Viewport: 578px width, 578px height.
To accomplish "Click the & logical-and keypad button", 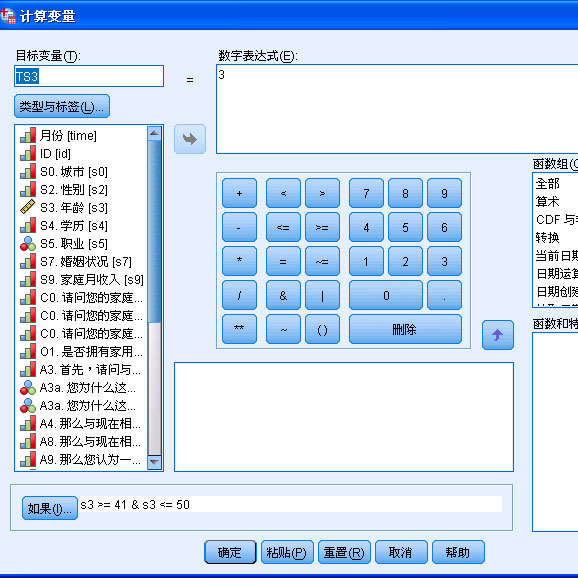I will click(283, 295).
